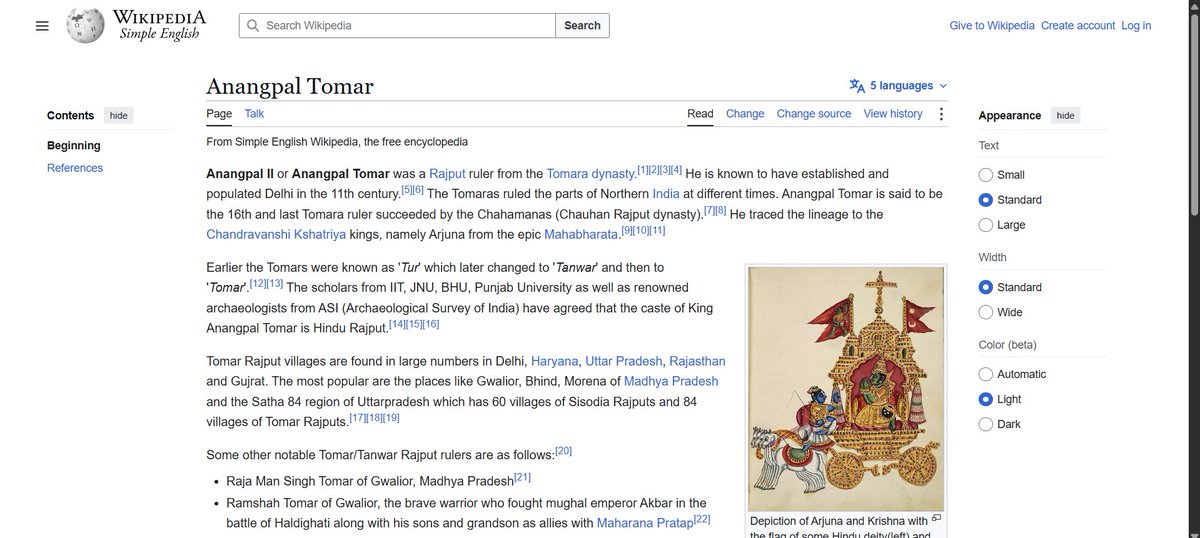The height and width of the screenshot is (538, 1200).
Task: Click the Search button
Action: point(582,26)
